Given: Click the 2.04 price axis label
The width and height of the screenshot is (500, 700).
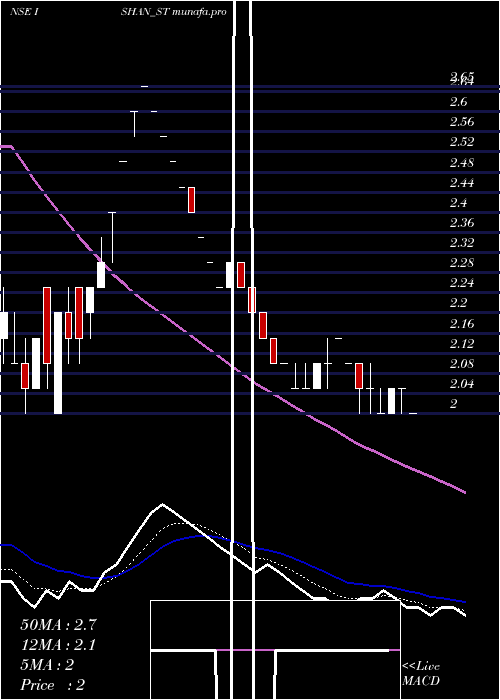Looking at the screenshot, I should click(x=462, y=383).
